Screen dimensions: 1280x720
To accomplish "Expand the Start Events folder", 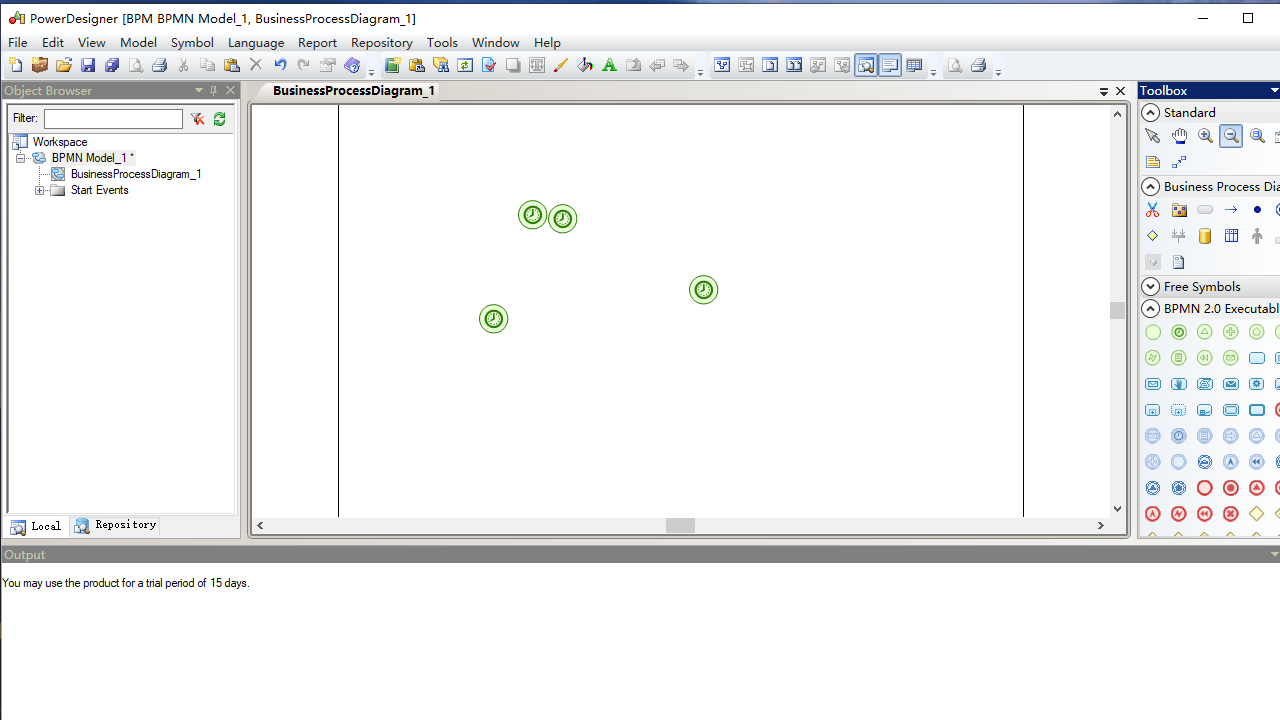I will point(40,190).
